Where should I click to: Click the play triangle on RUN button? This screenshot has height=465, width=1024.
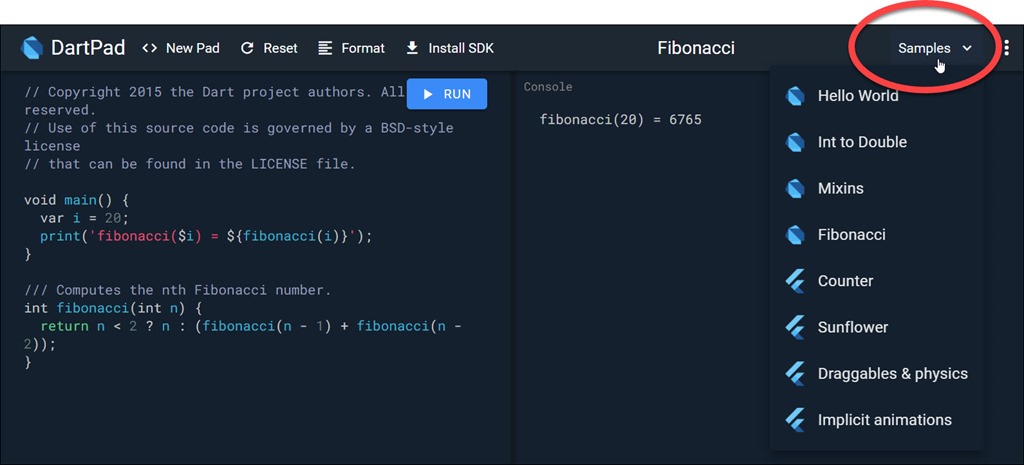(428, 94)
